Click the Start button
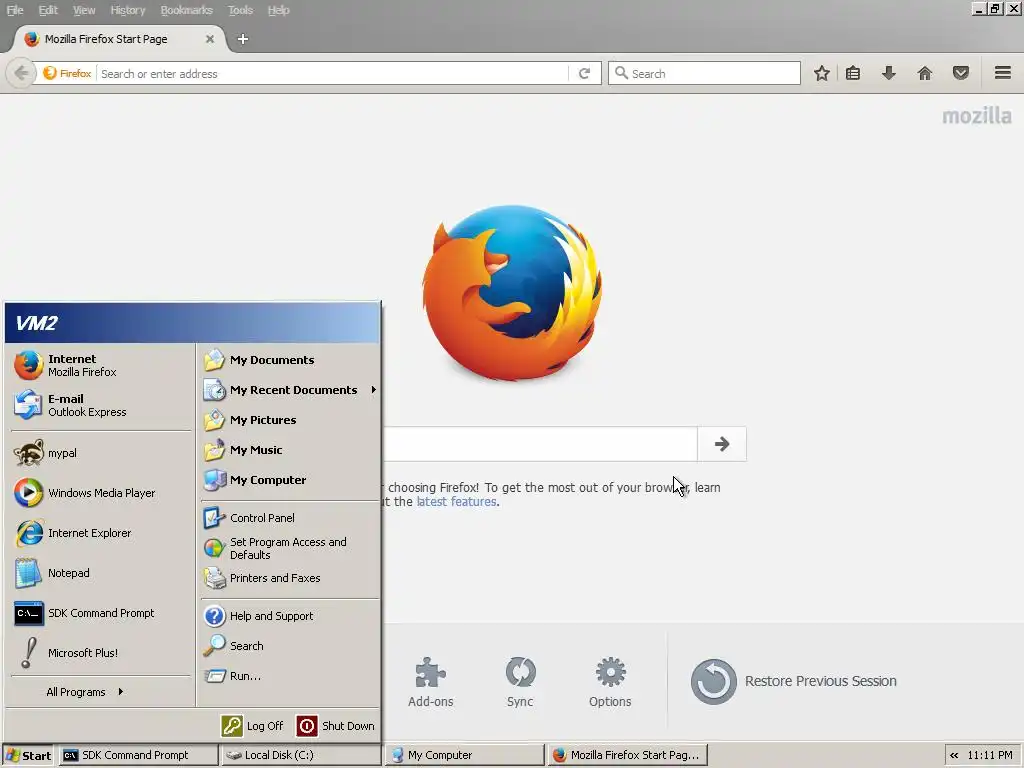Screen dimensions: 1024x768 coord(27,756)
